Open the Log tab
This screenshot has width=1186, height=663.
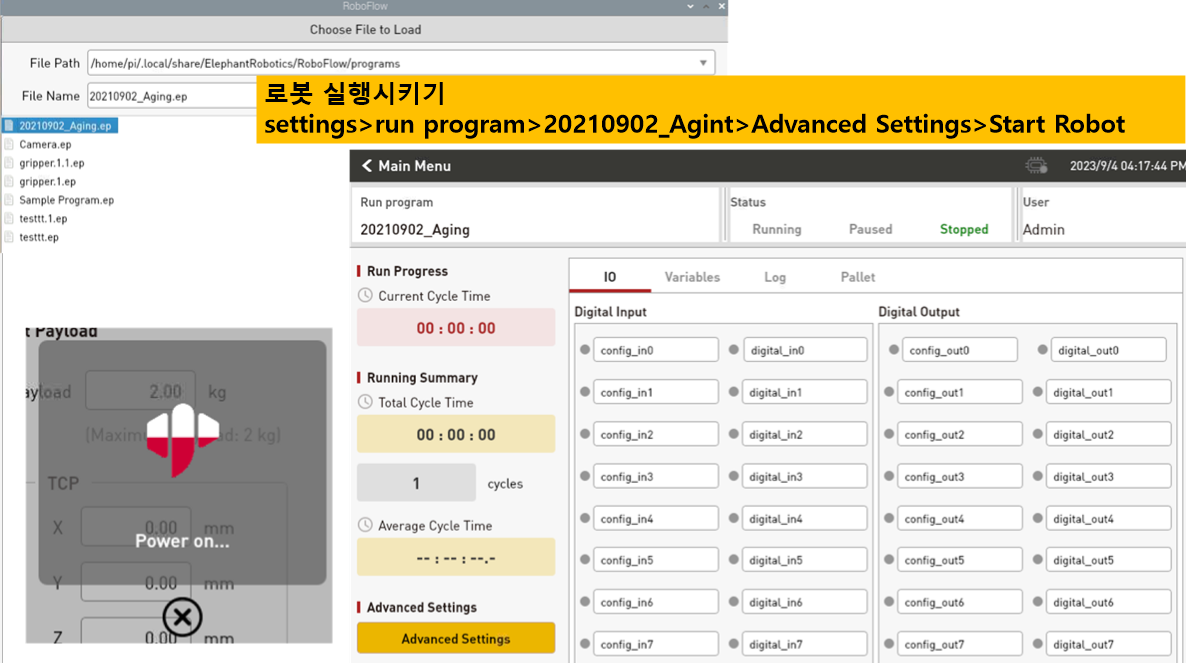775,277
